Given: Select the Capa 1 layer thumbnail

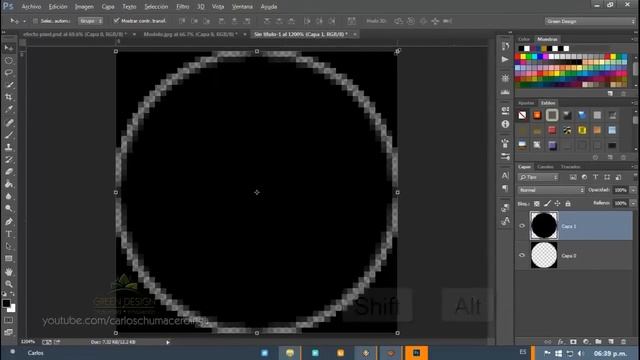Looking at the screenshot, I should [544, 225].
